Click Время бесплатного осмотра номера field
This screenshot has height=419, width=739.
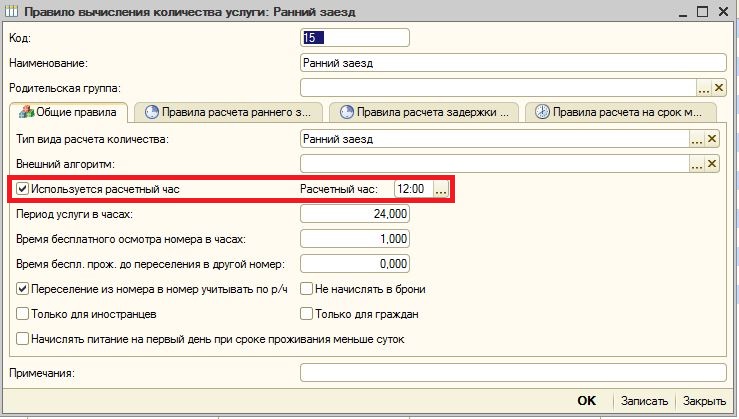(355, 239)
